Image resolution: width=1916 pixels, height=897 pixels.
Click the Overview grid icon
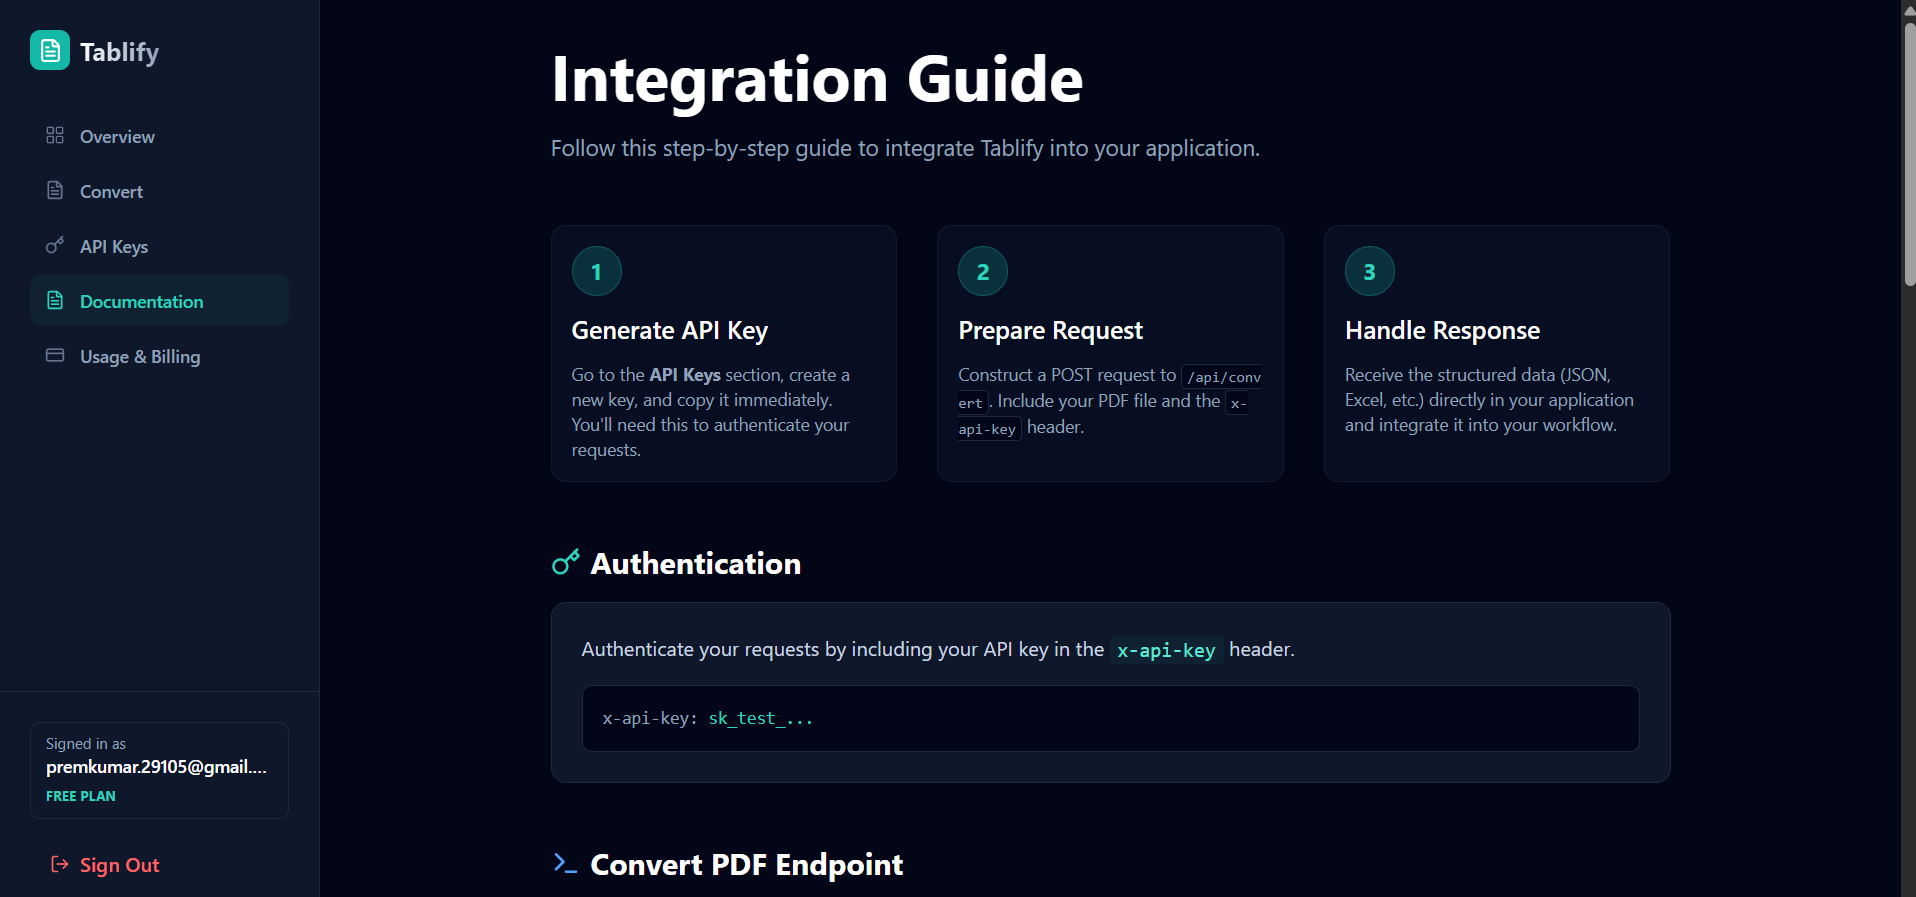[x=55, y=135]
